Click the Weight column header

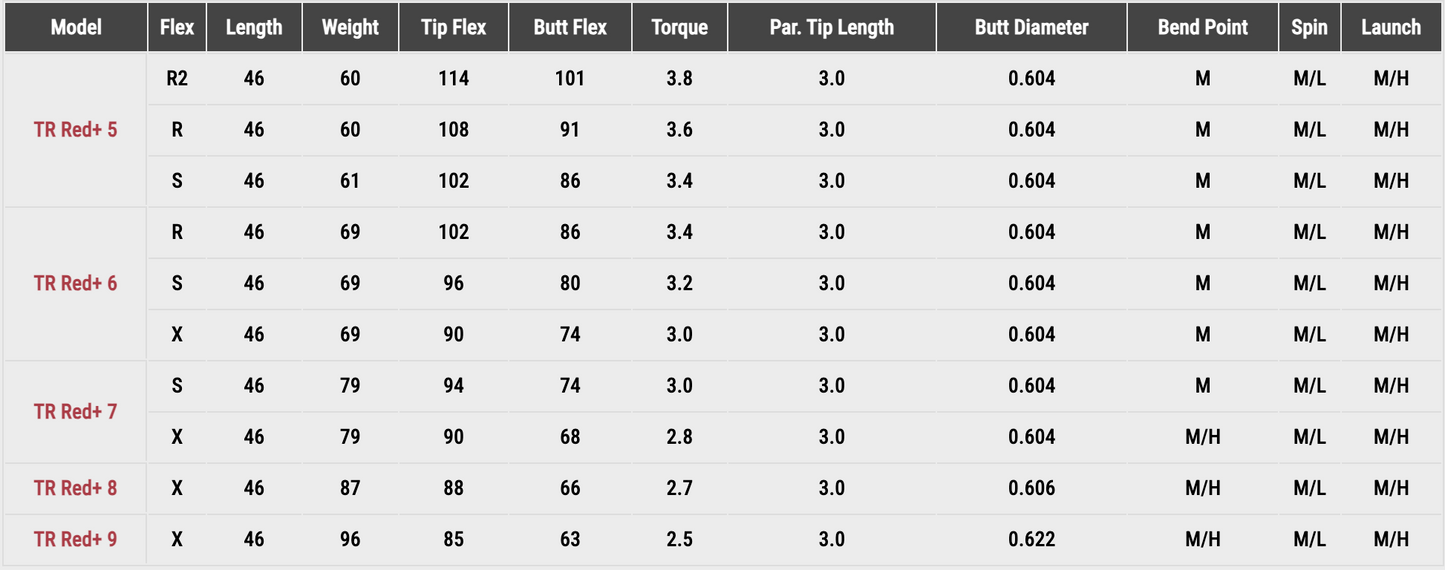350,27
